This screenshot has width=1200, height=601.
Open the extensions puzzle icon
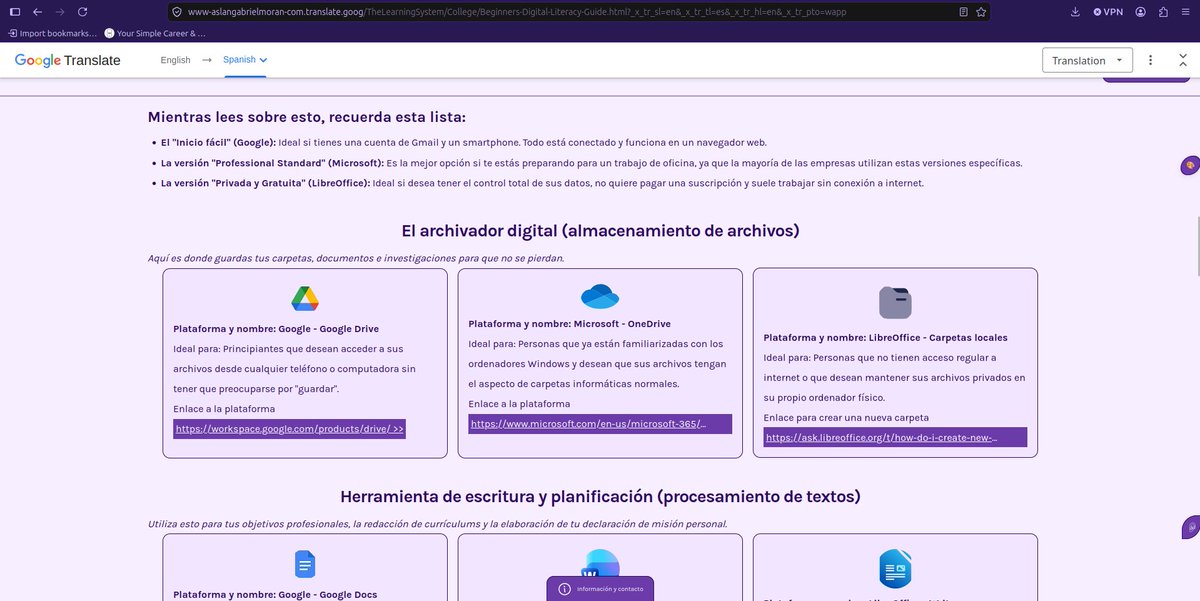point(1162,12)
